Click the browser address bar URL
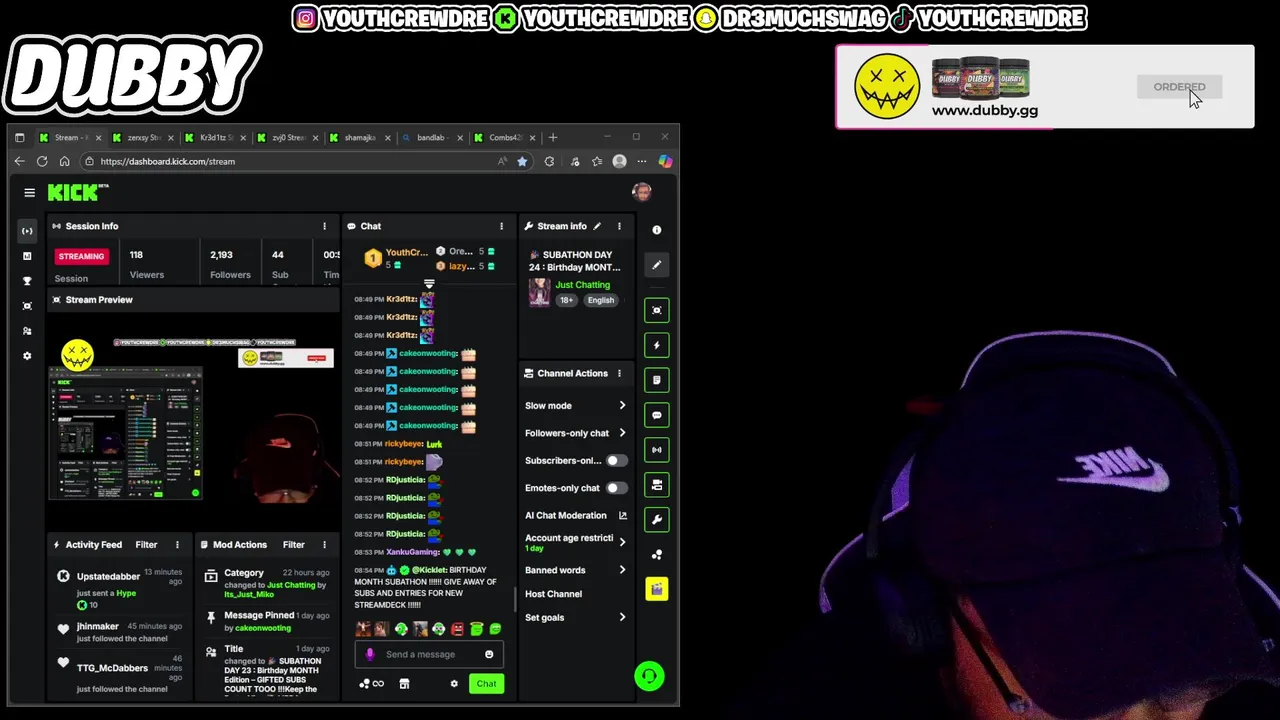Viewport: 1280px width, 720px height. pos(167,161)
